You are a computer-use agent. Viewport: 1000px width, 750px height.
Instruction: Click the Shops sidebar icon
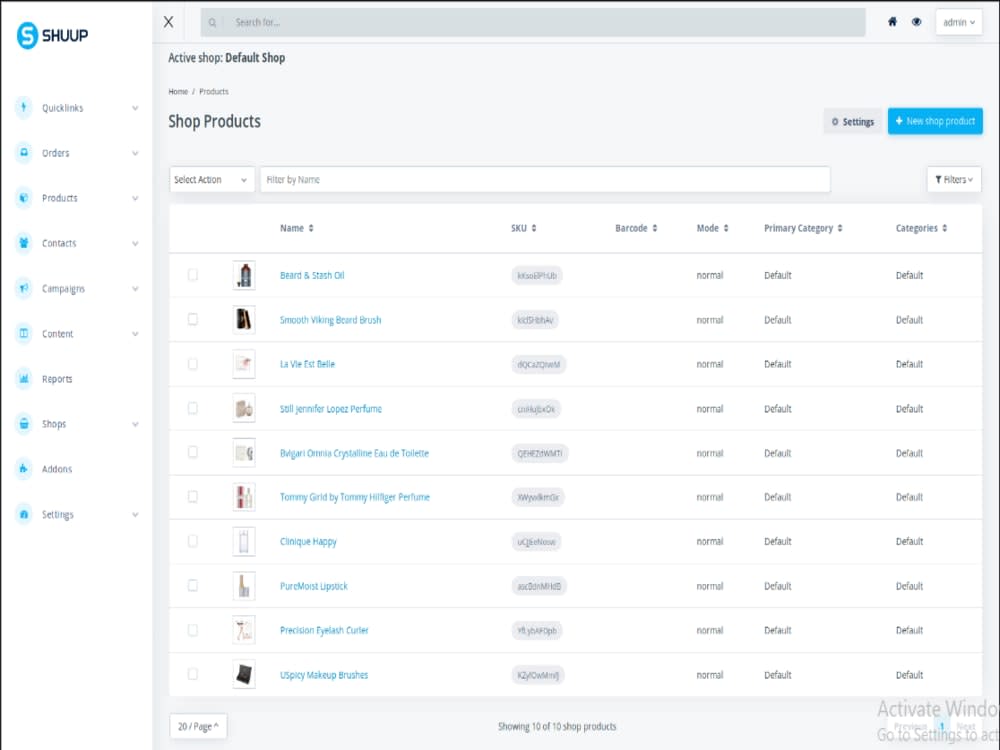click(x=24, y=423)
